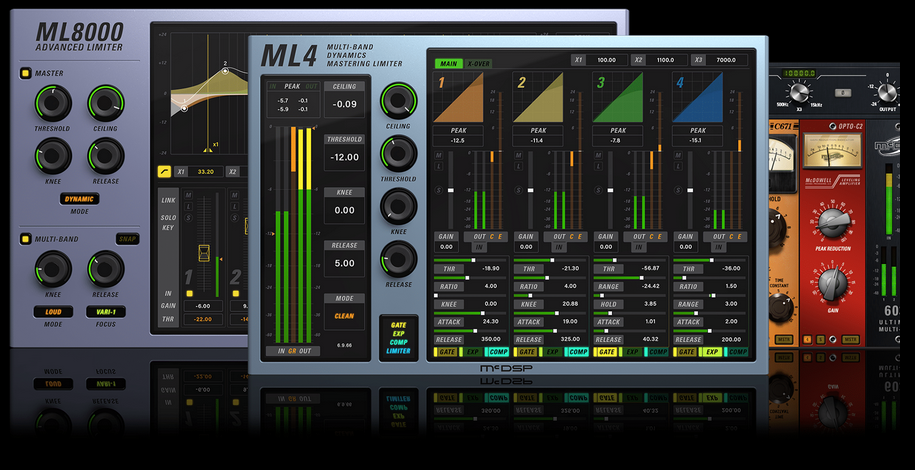This screenshot has height=470, width=915.
Task: Select EXP mode on ML4 band 2
Action: click(x=552, y=352)
